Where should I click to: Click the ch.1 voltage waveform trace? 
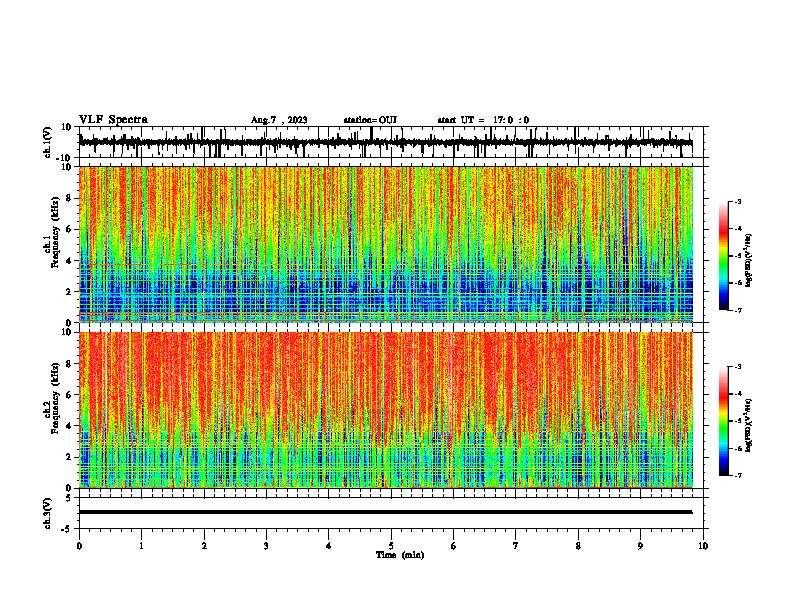(386, 142)
